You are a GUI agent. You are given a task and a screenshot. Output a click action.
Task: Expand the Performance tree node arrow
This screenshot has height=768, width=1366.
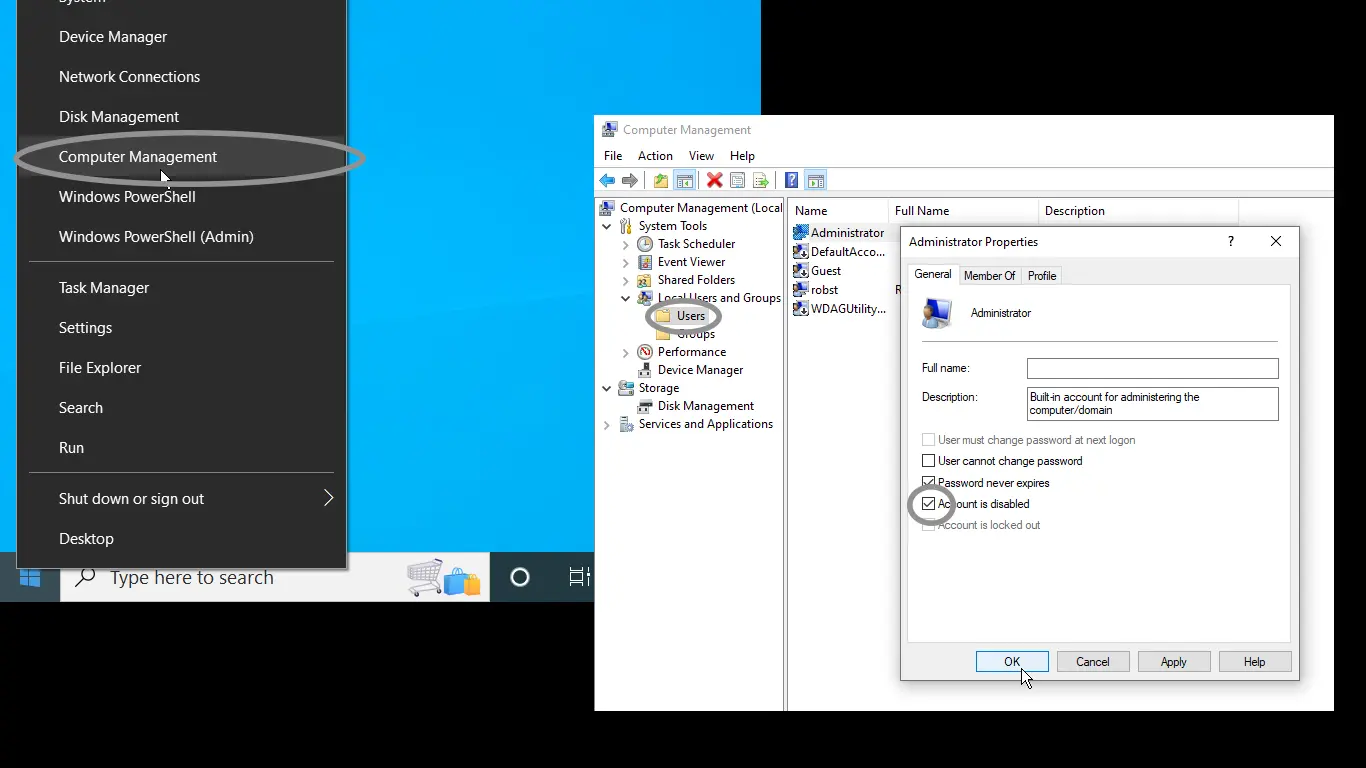click(626, 352)
